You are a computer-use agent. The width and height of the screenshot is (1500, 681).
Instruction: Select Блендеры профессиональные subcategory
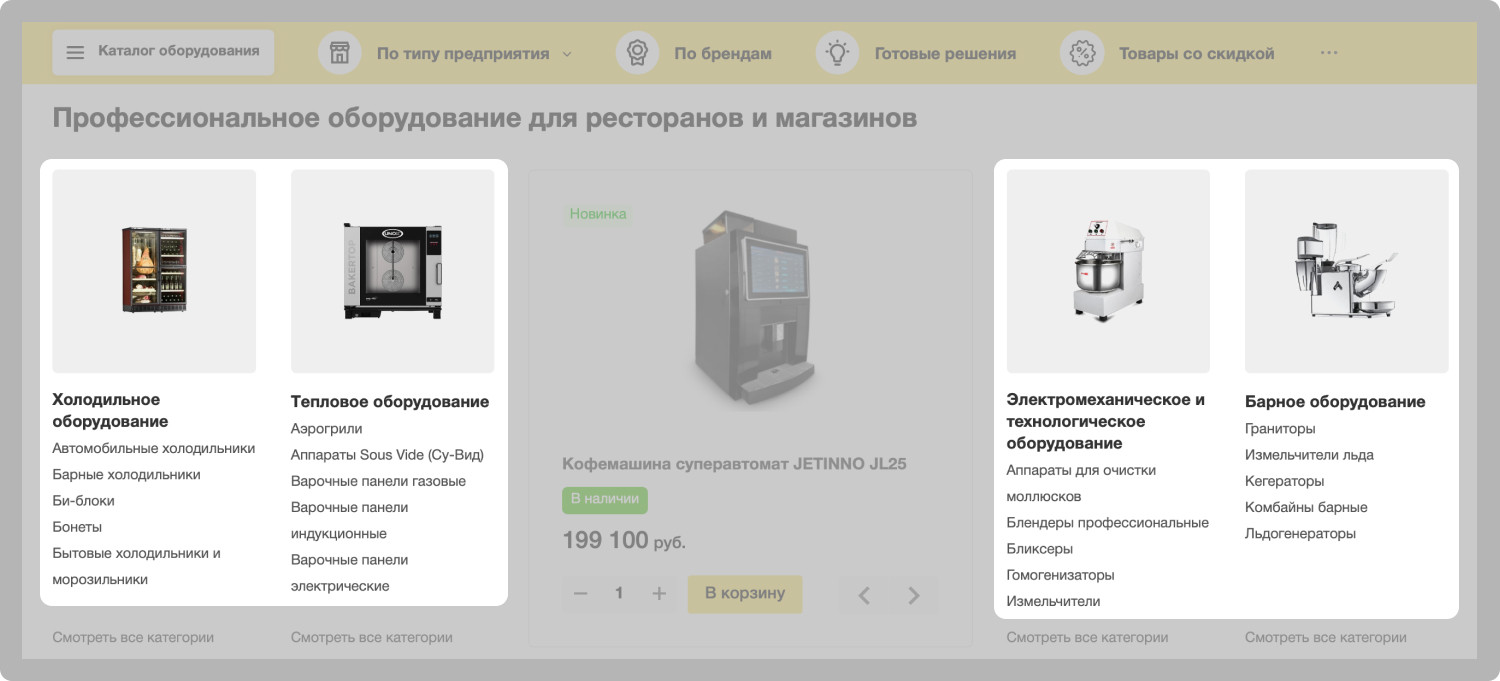(1108, 523)
